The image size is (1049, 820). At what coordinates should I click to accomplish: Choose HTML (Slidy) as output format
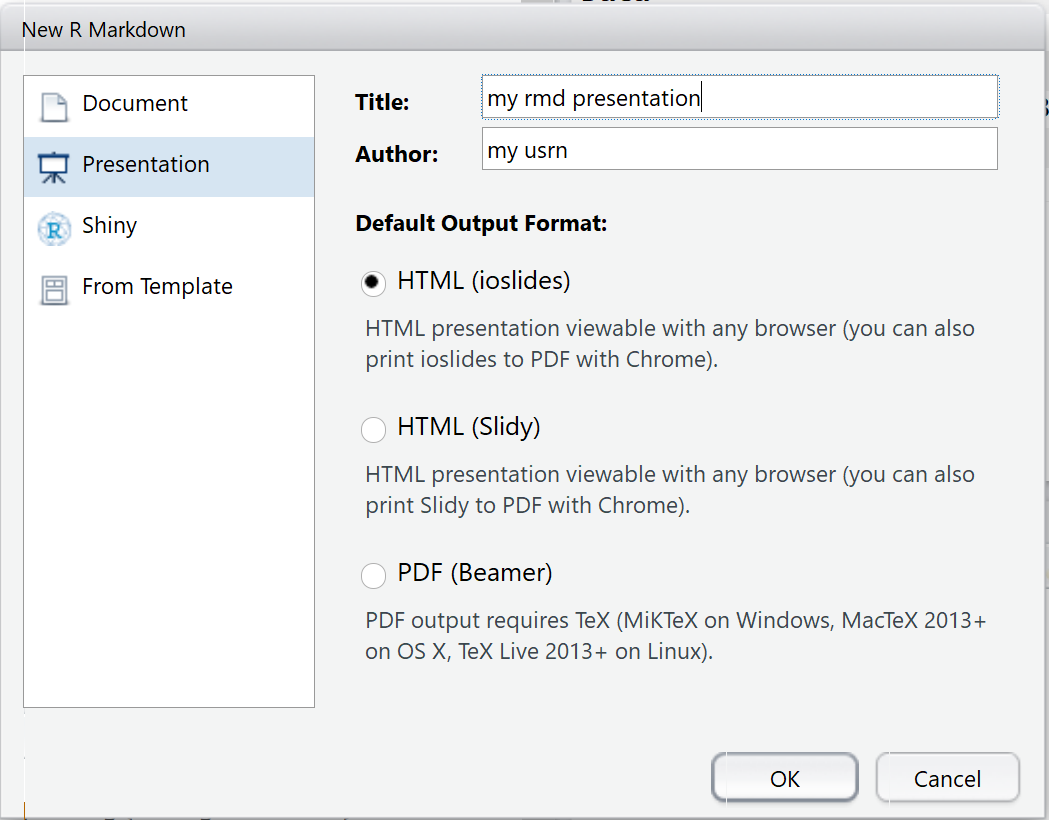[x=373, y=429]
